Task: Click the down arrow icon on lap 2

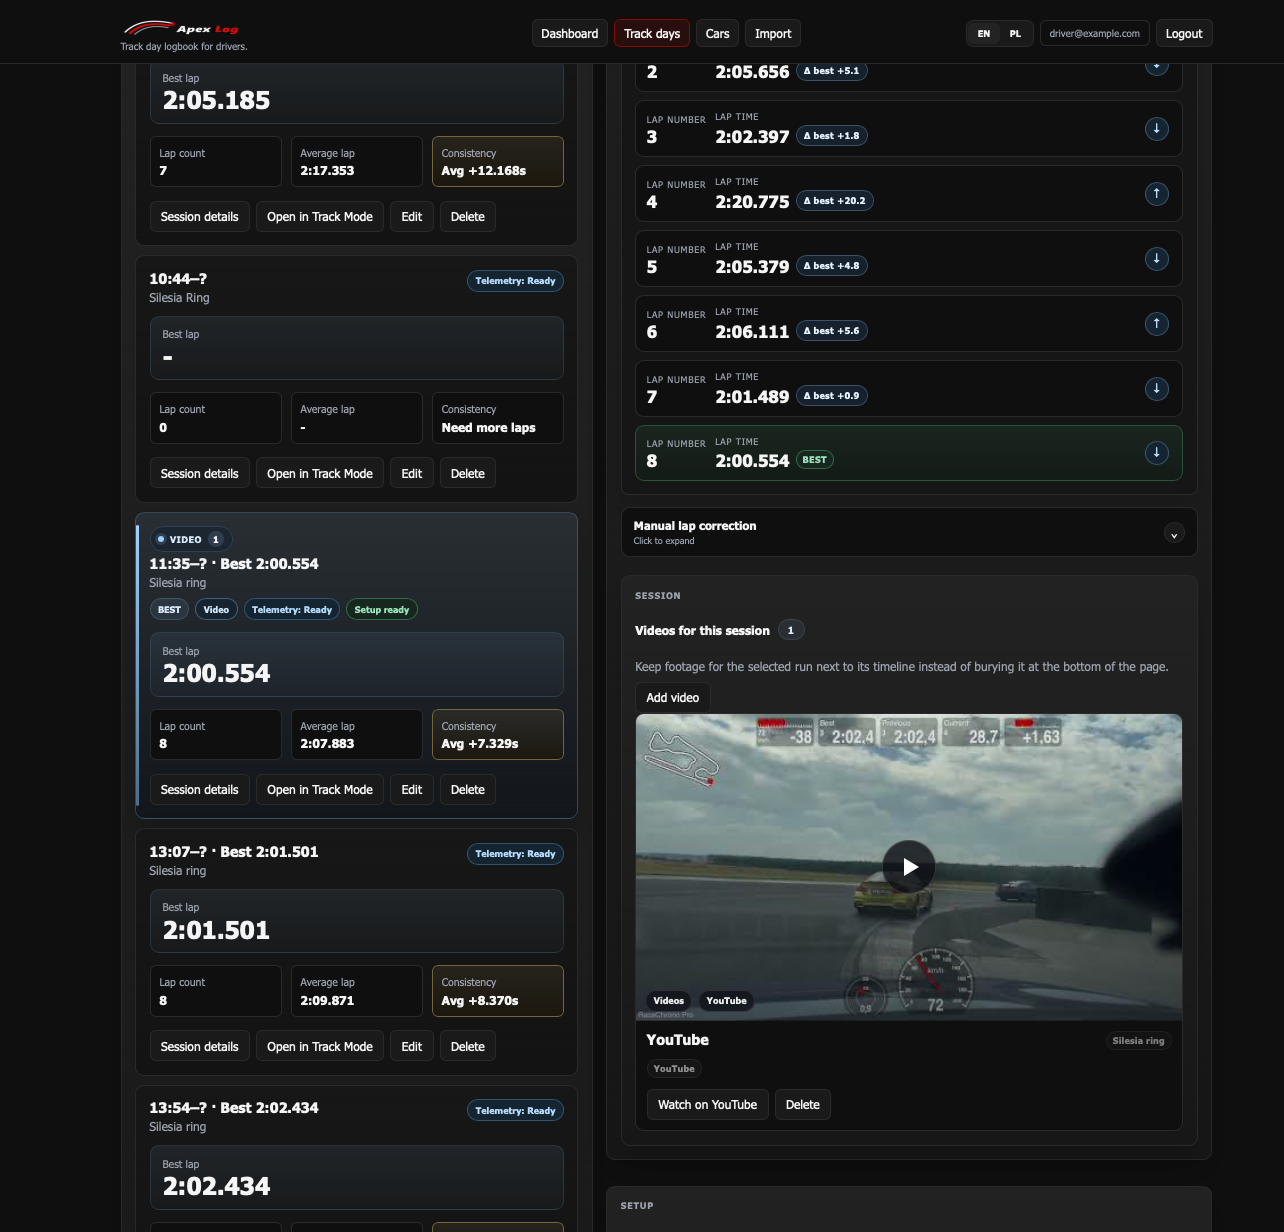Action: [1156, 66]
